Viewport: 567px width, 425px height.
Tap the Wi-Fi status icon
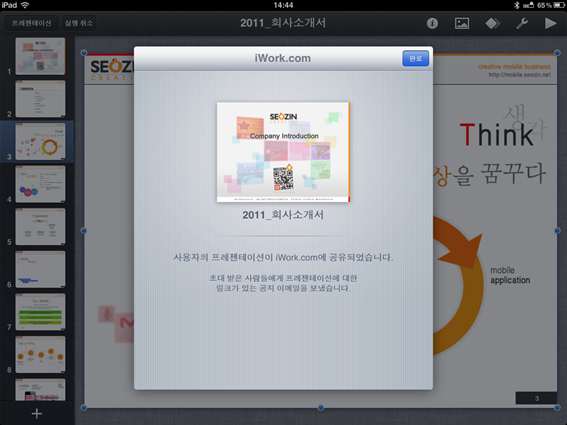click(x=25, y=5)
